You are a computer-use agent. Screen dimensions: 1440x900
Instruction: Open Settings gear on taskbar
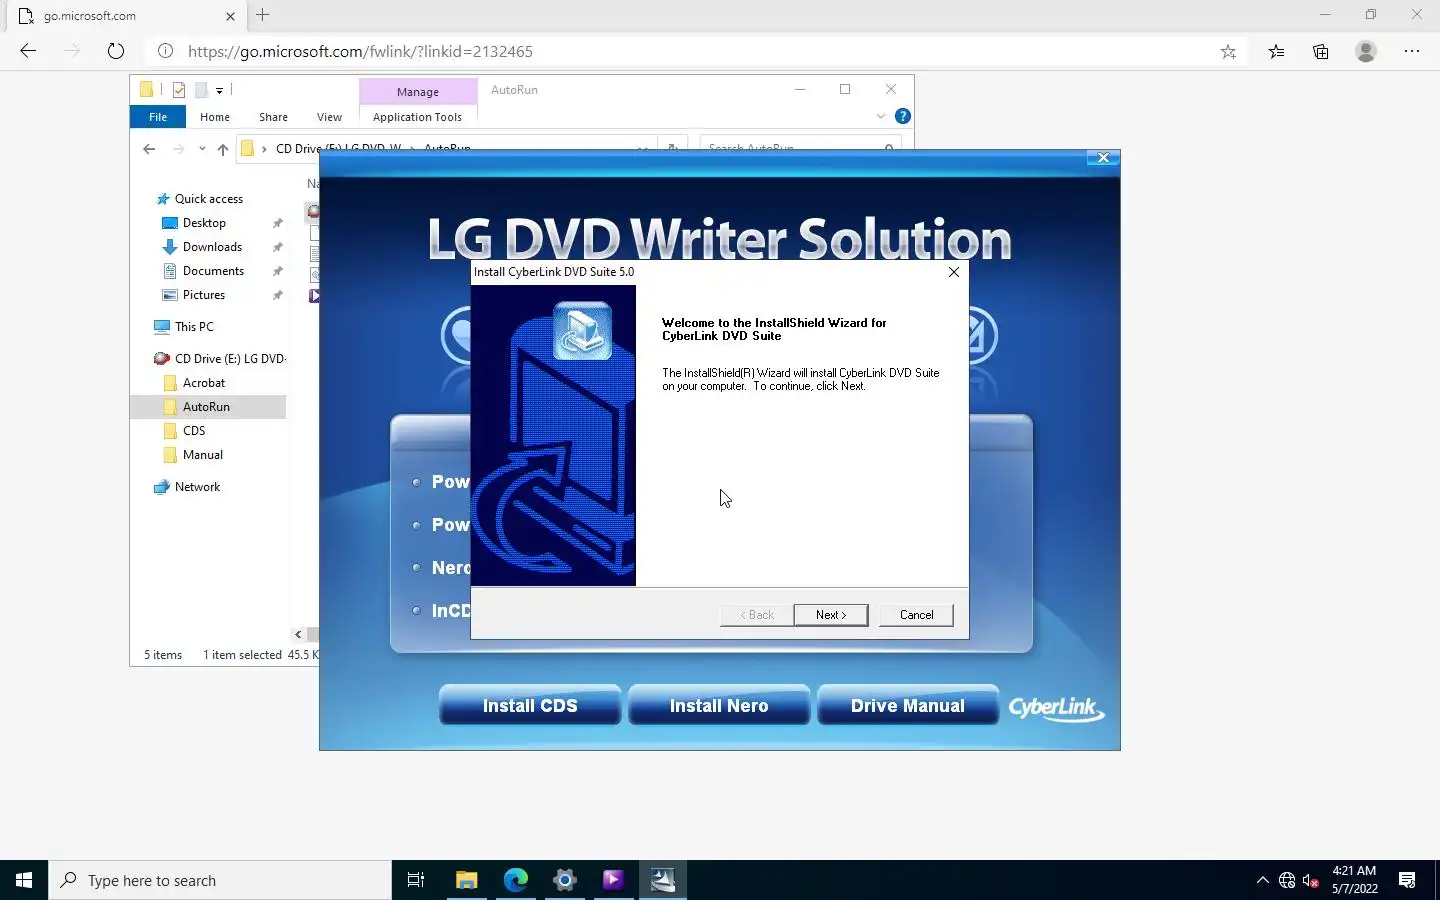(x=565, y=880)
